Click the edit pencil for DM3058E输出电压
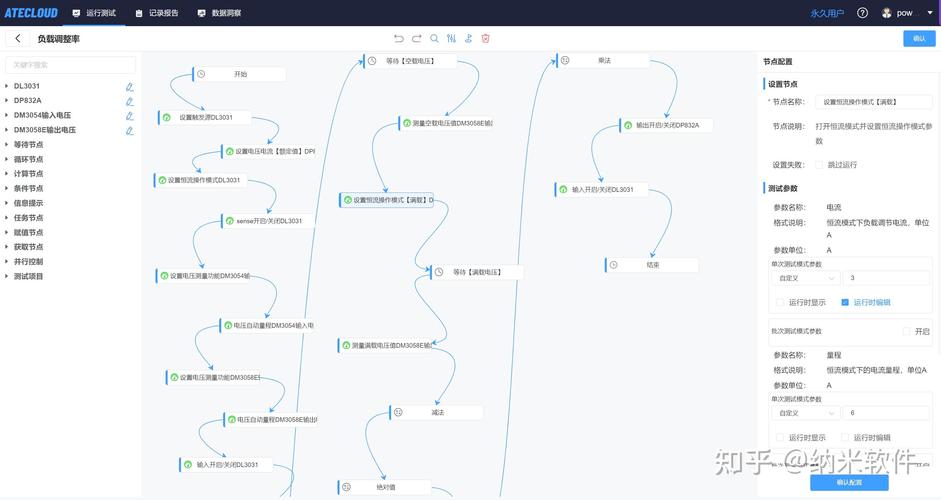 130,131
